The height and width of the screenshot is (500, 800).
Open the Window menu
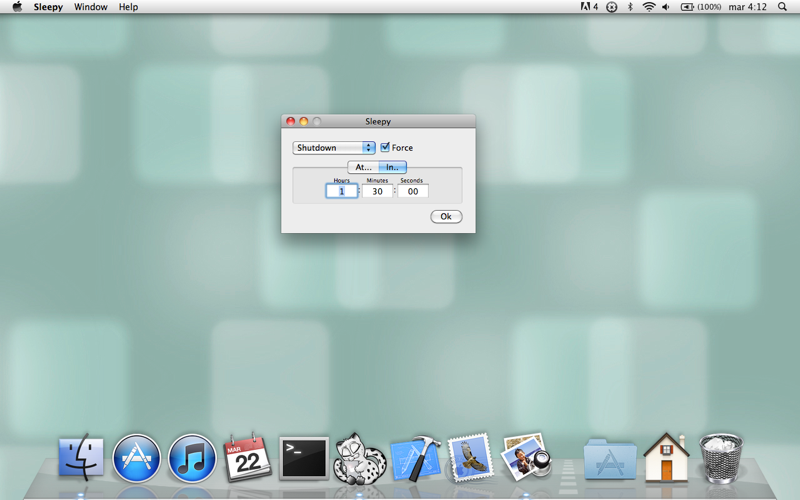point(90,7)
